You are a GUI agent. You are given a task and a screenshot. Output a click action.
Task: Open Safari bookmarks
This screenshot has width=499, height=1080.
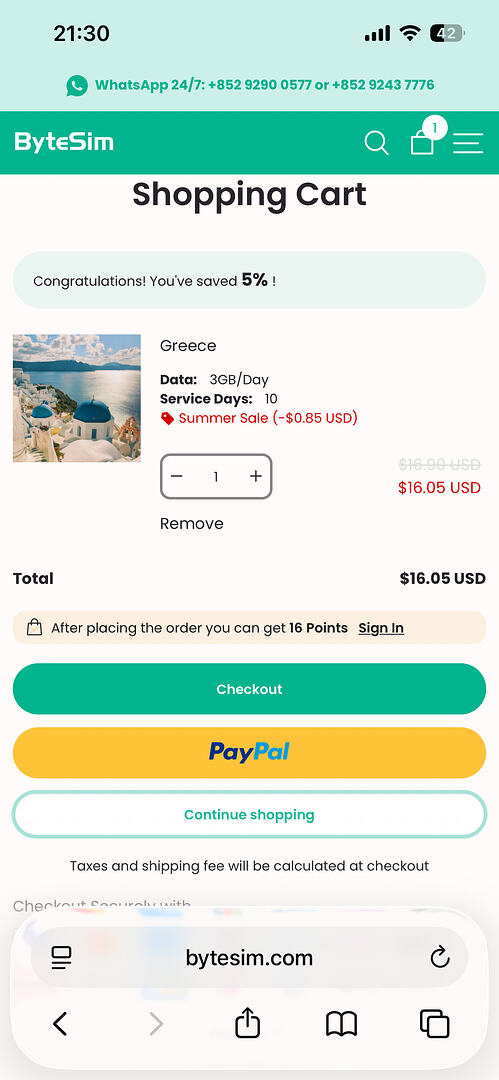[341, 1024]
